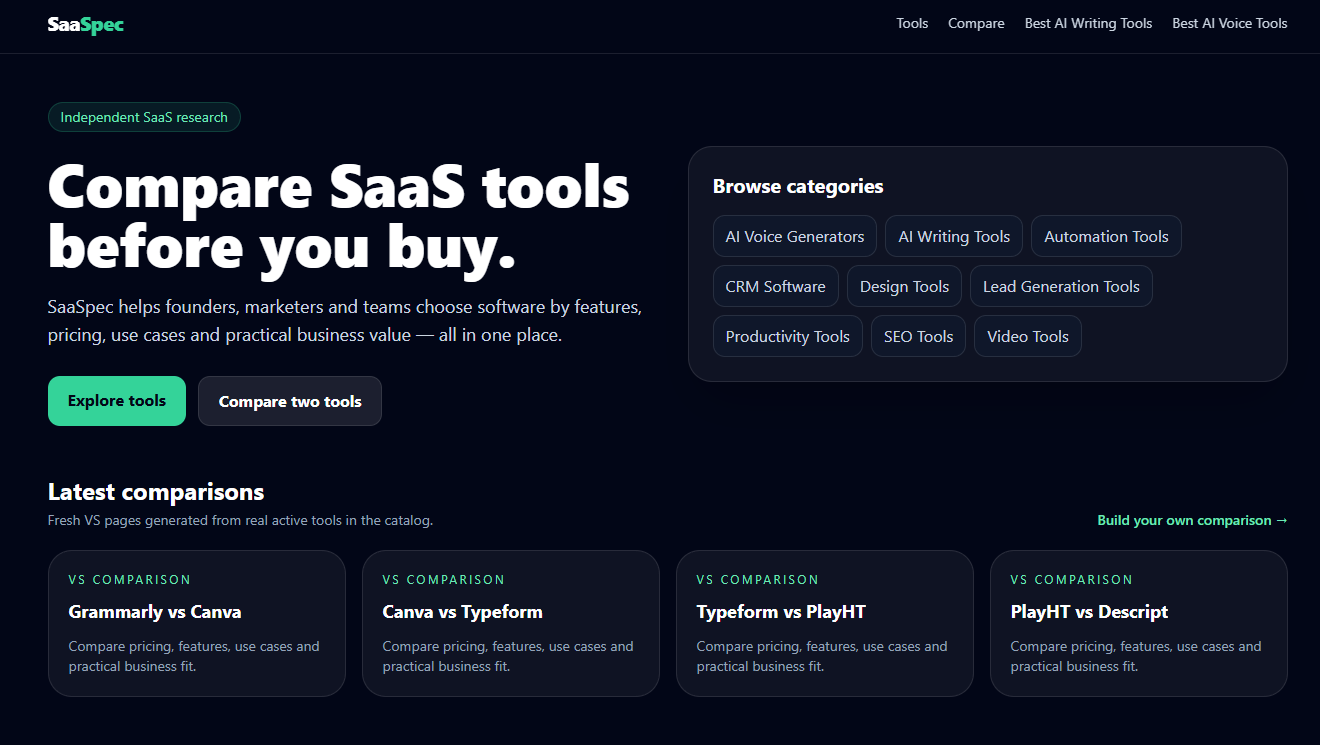Click the Compare SaaS tools before you buy headline
Image resolution: width=1320 pixels, height=745 pixels.
point(339,217)
